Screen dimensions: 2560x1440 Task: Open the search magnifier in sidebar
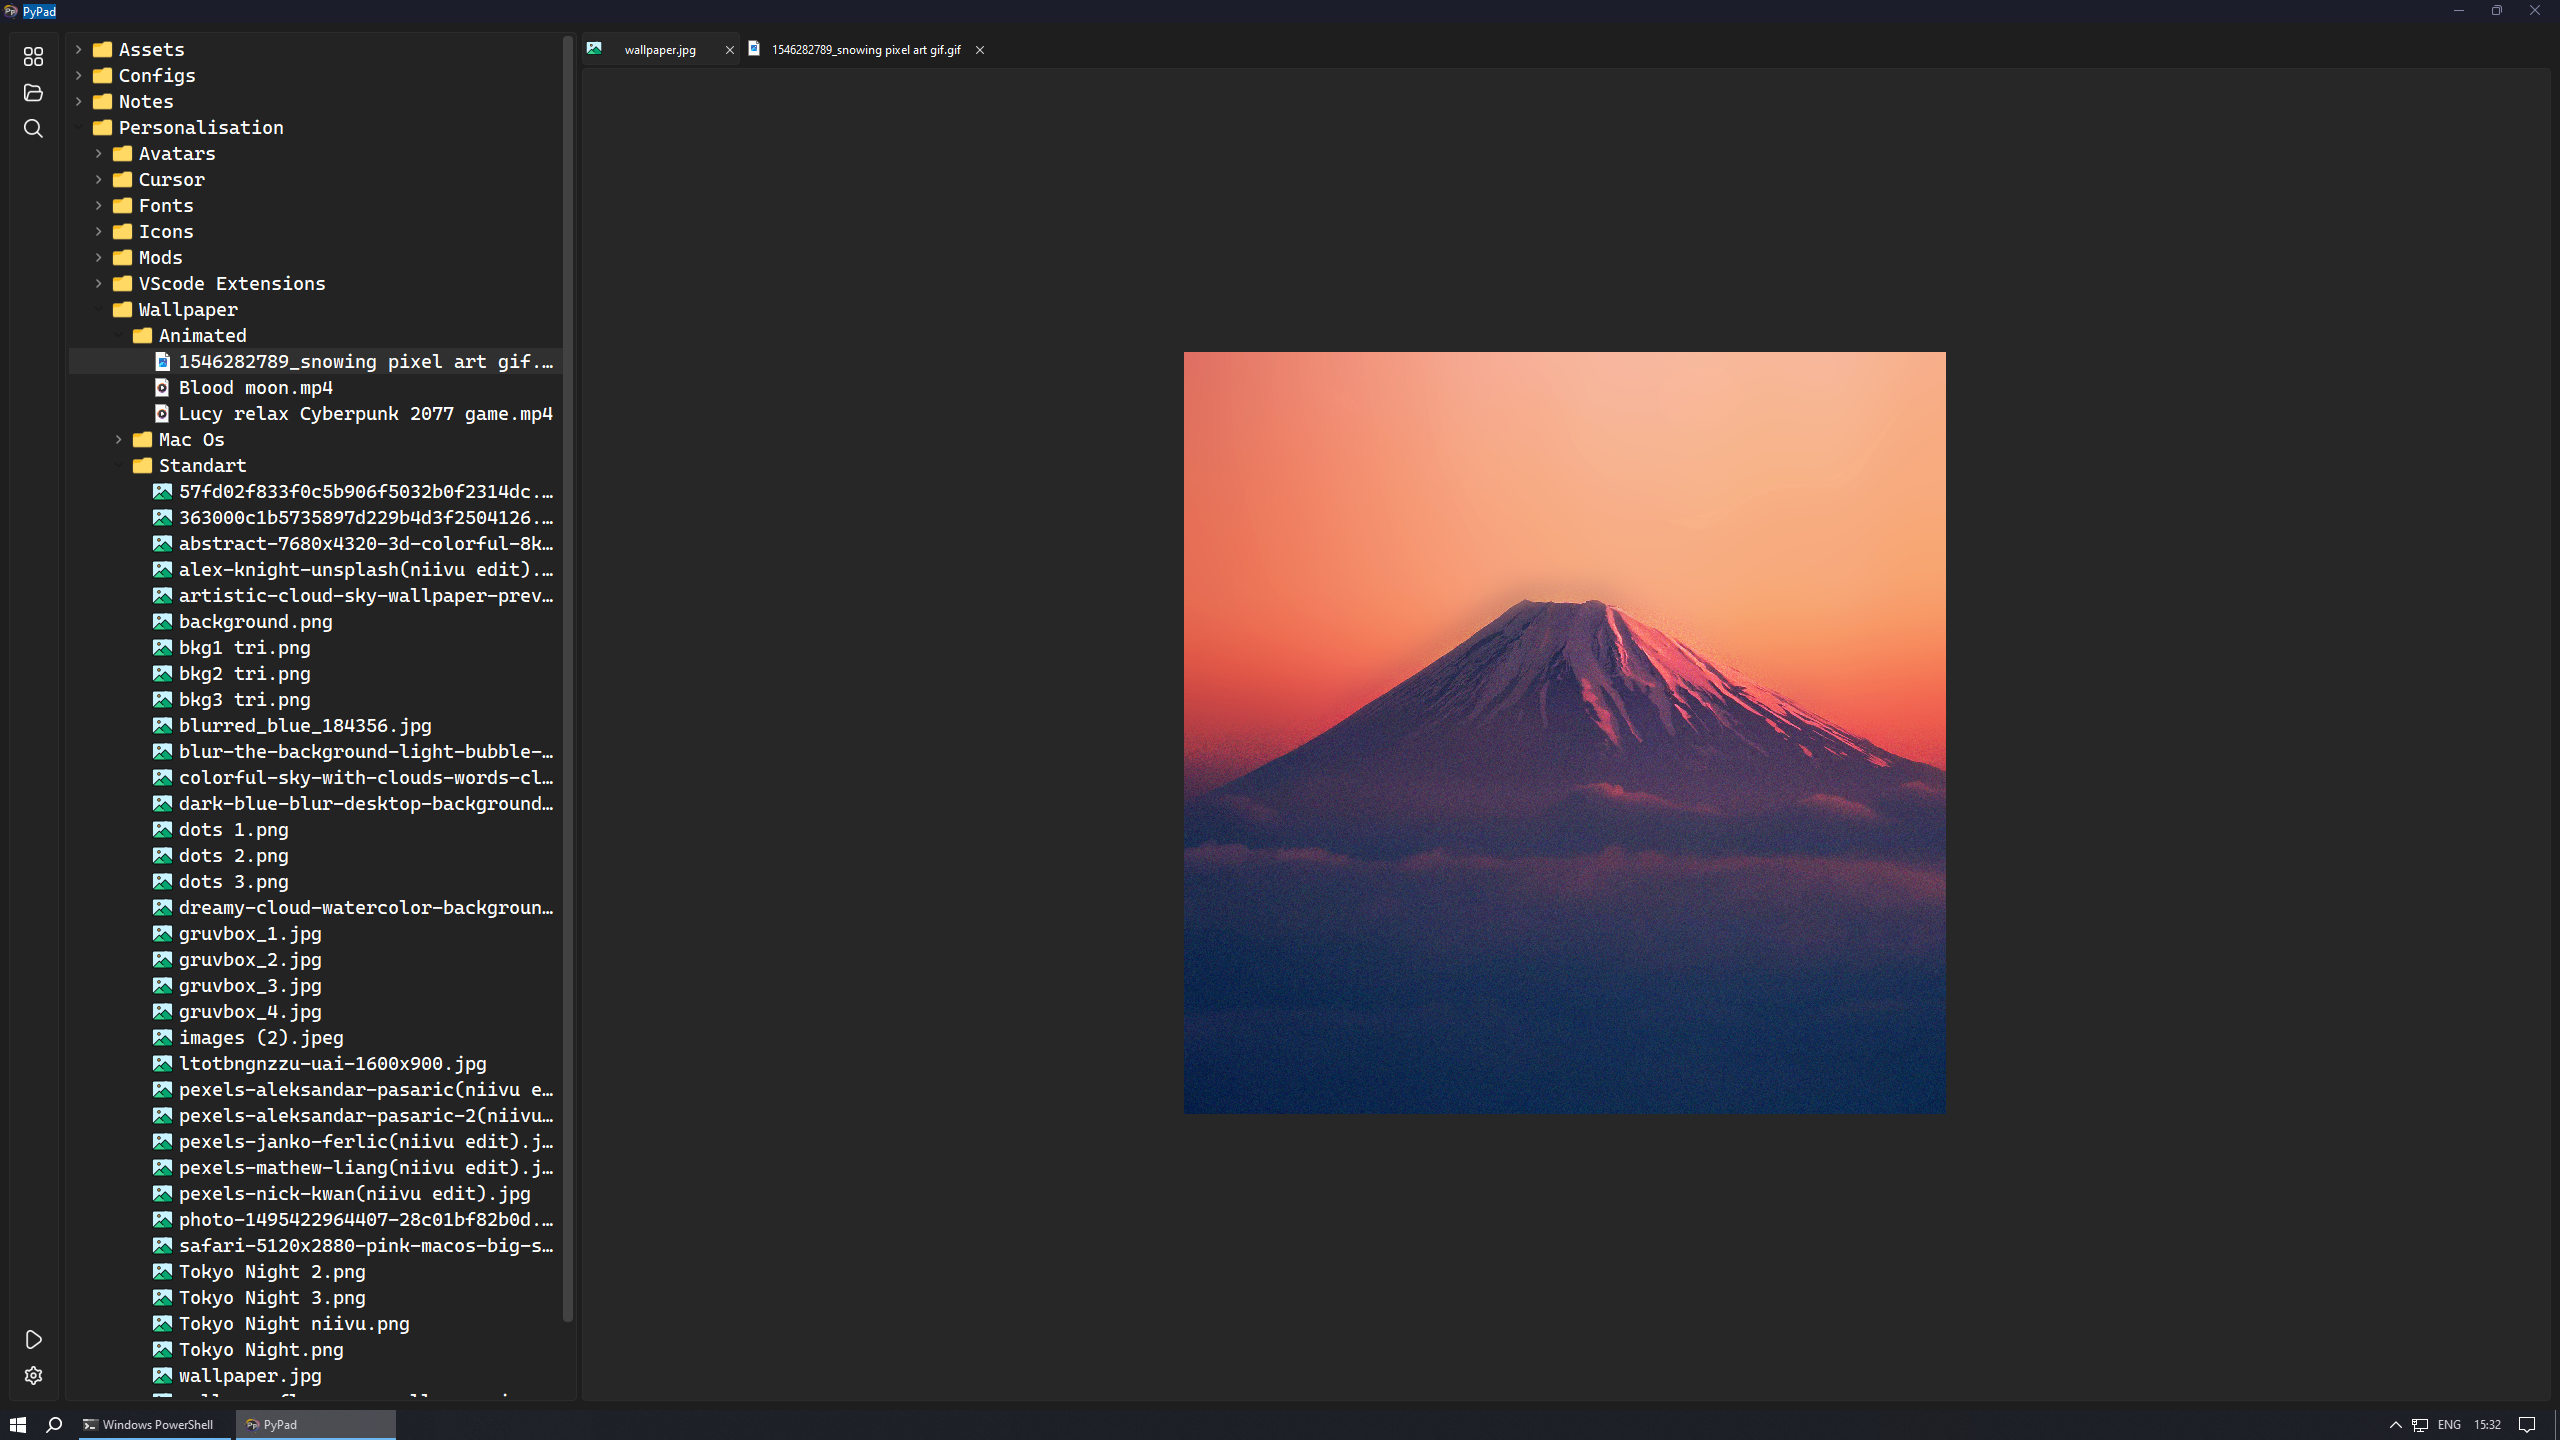pyautogui.click(x=33, y=129)
